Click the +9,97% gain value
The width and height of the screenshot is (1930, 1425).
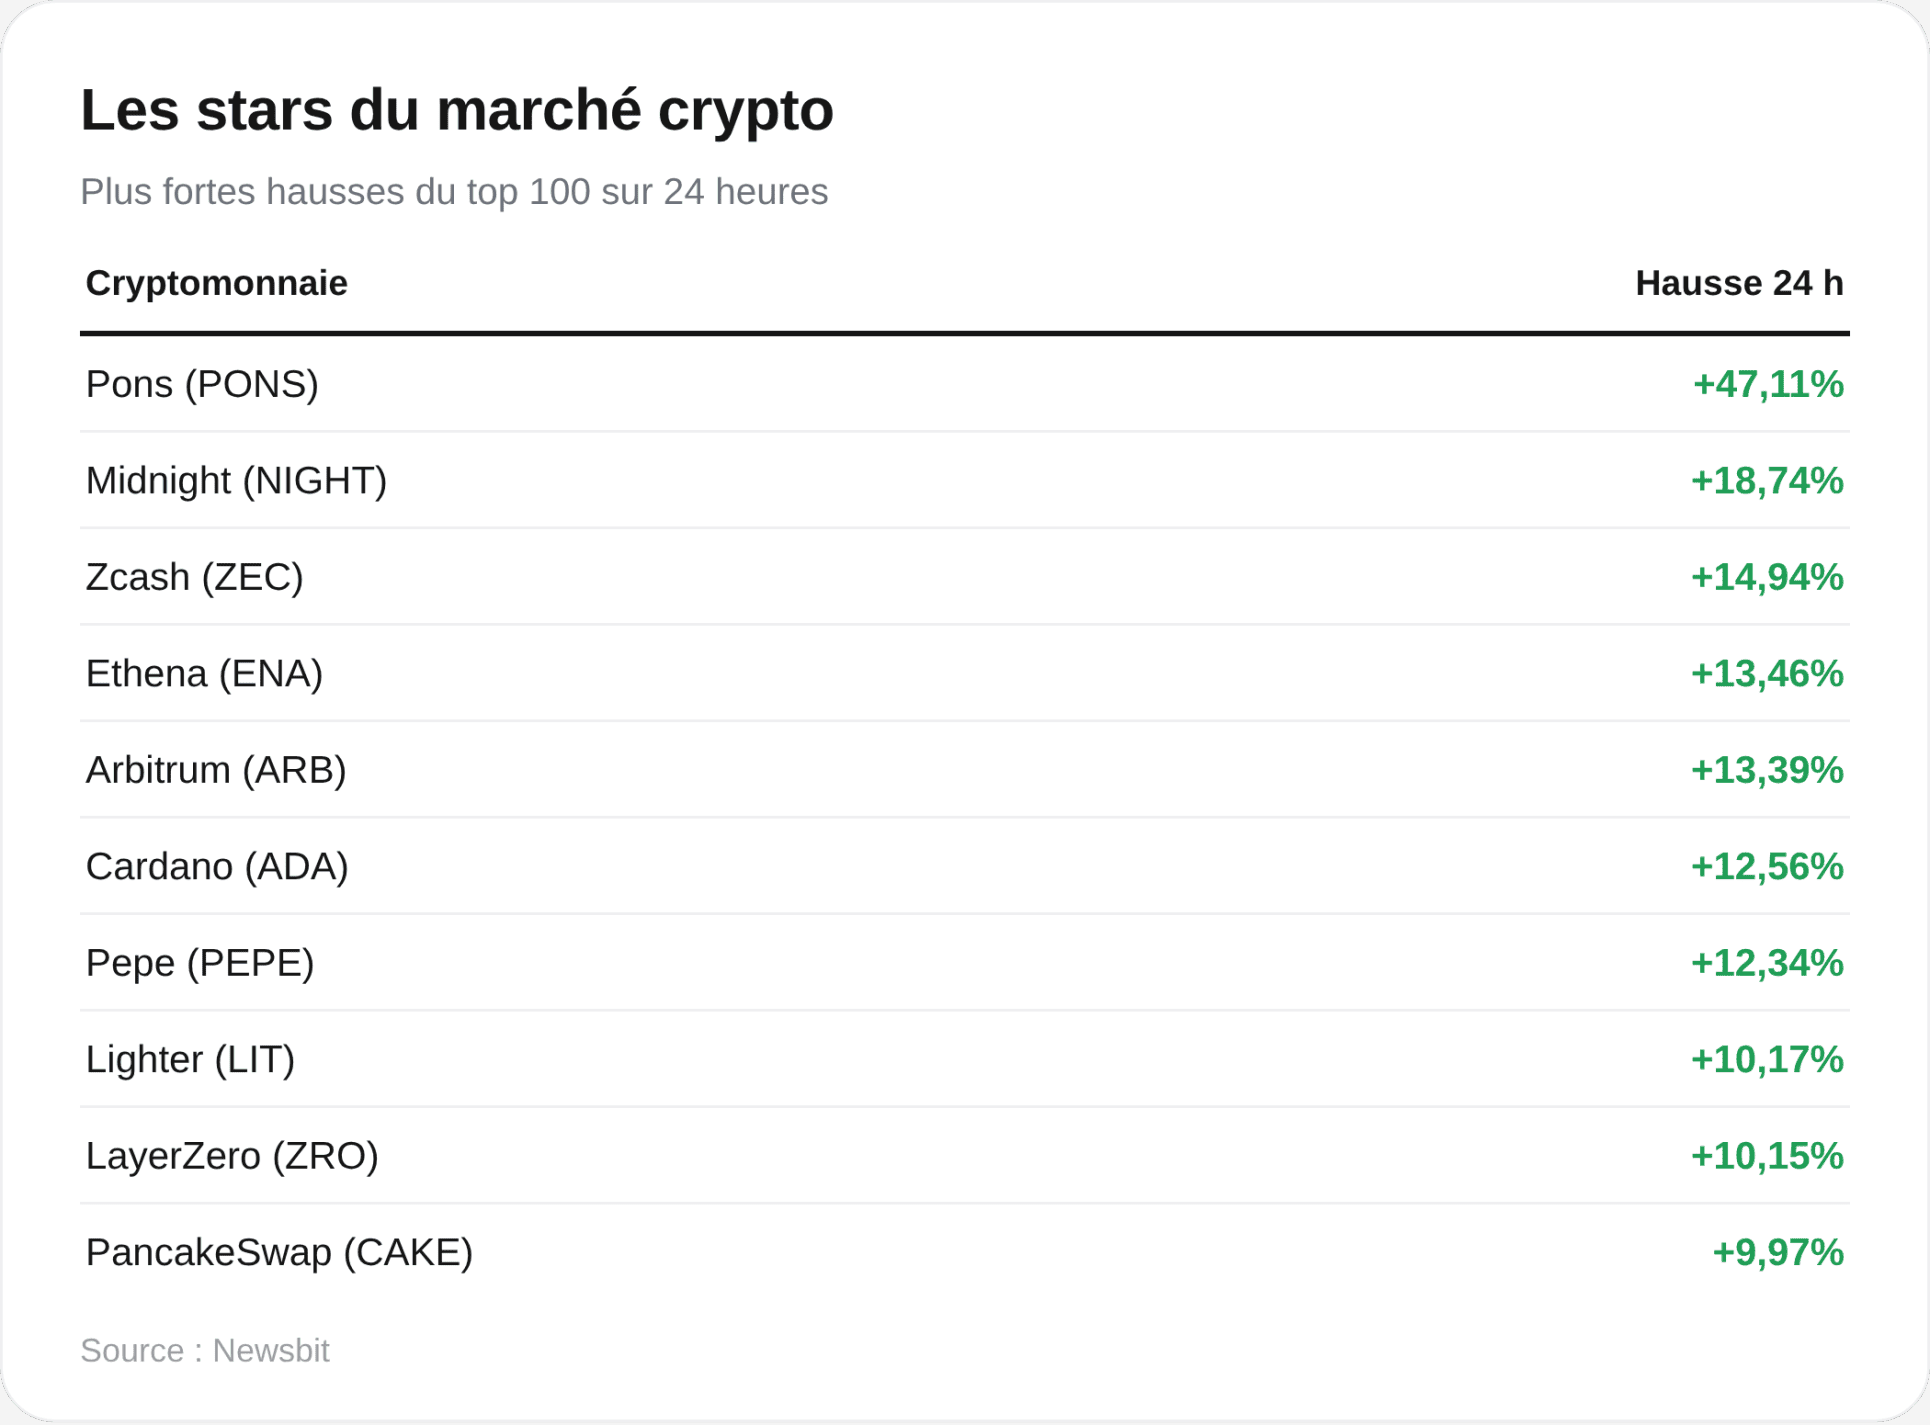1778,1253
